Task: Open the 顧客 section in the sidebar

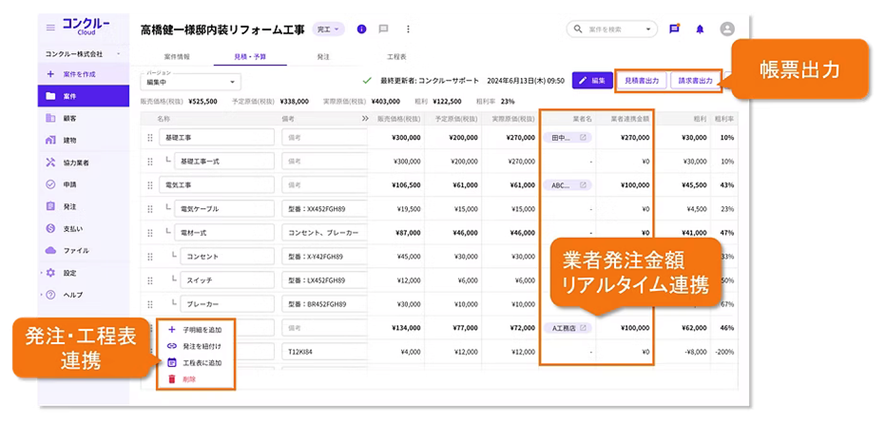Action: click(x=70, y=118)
